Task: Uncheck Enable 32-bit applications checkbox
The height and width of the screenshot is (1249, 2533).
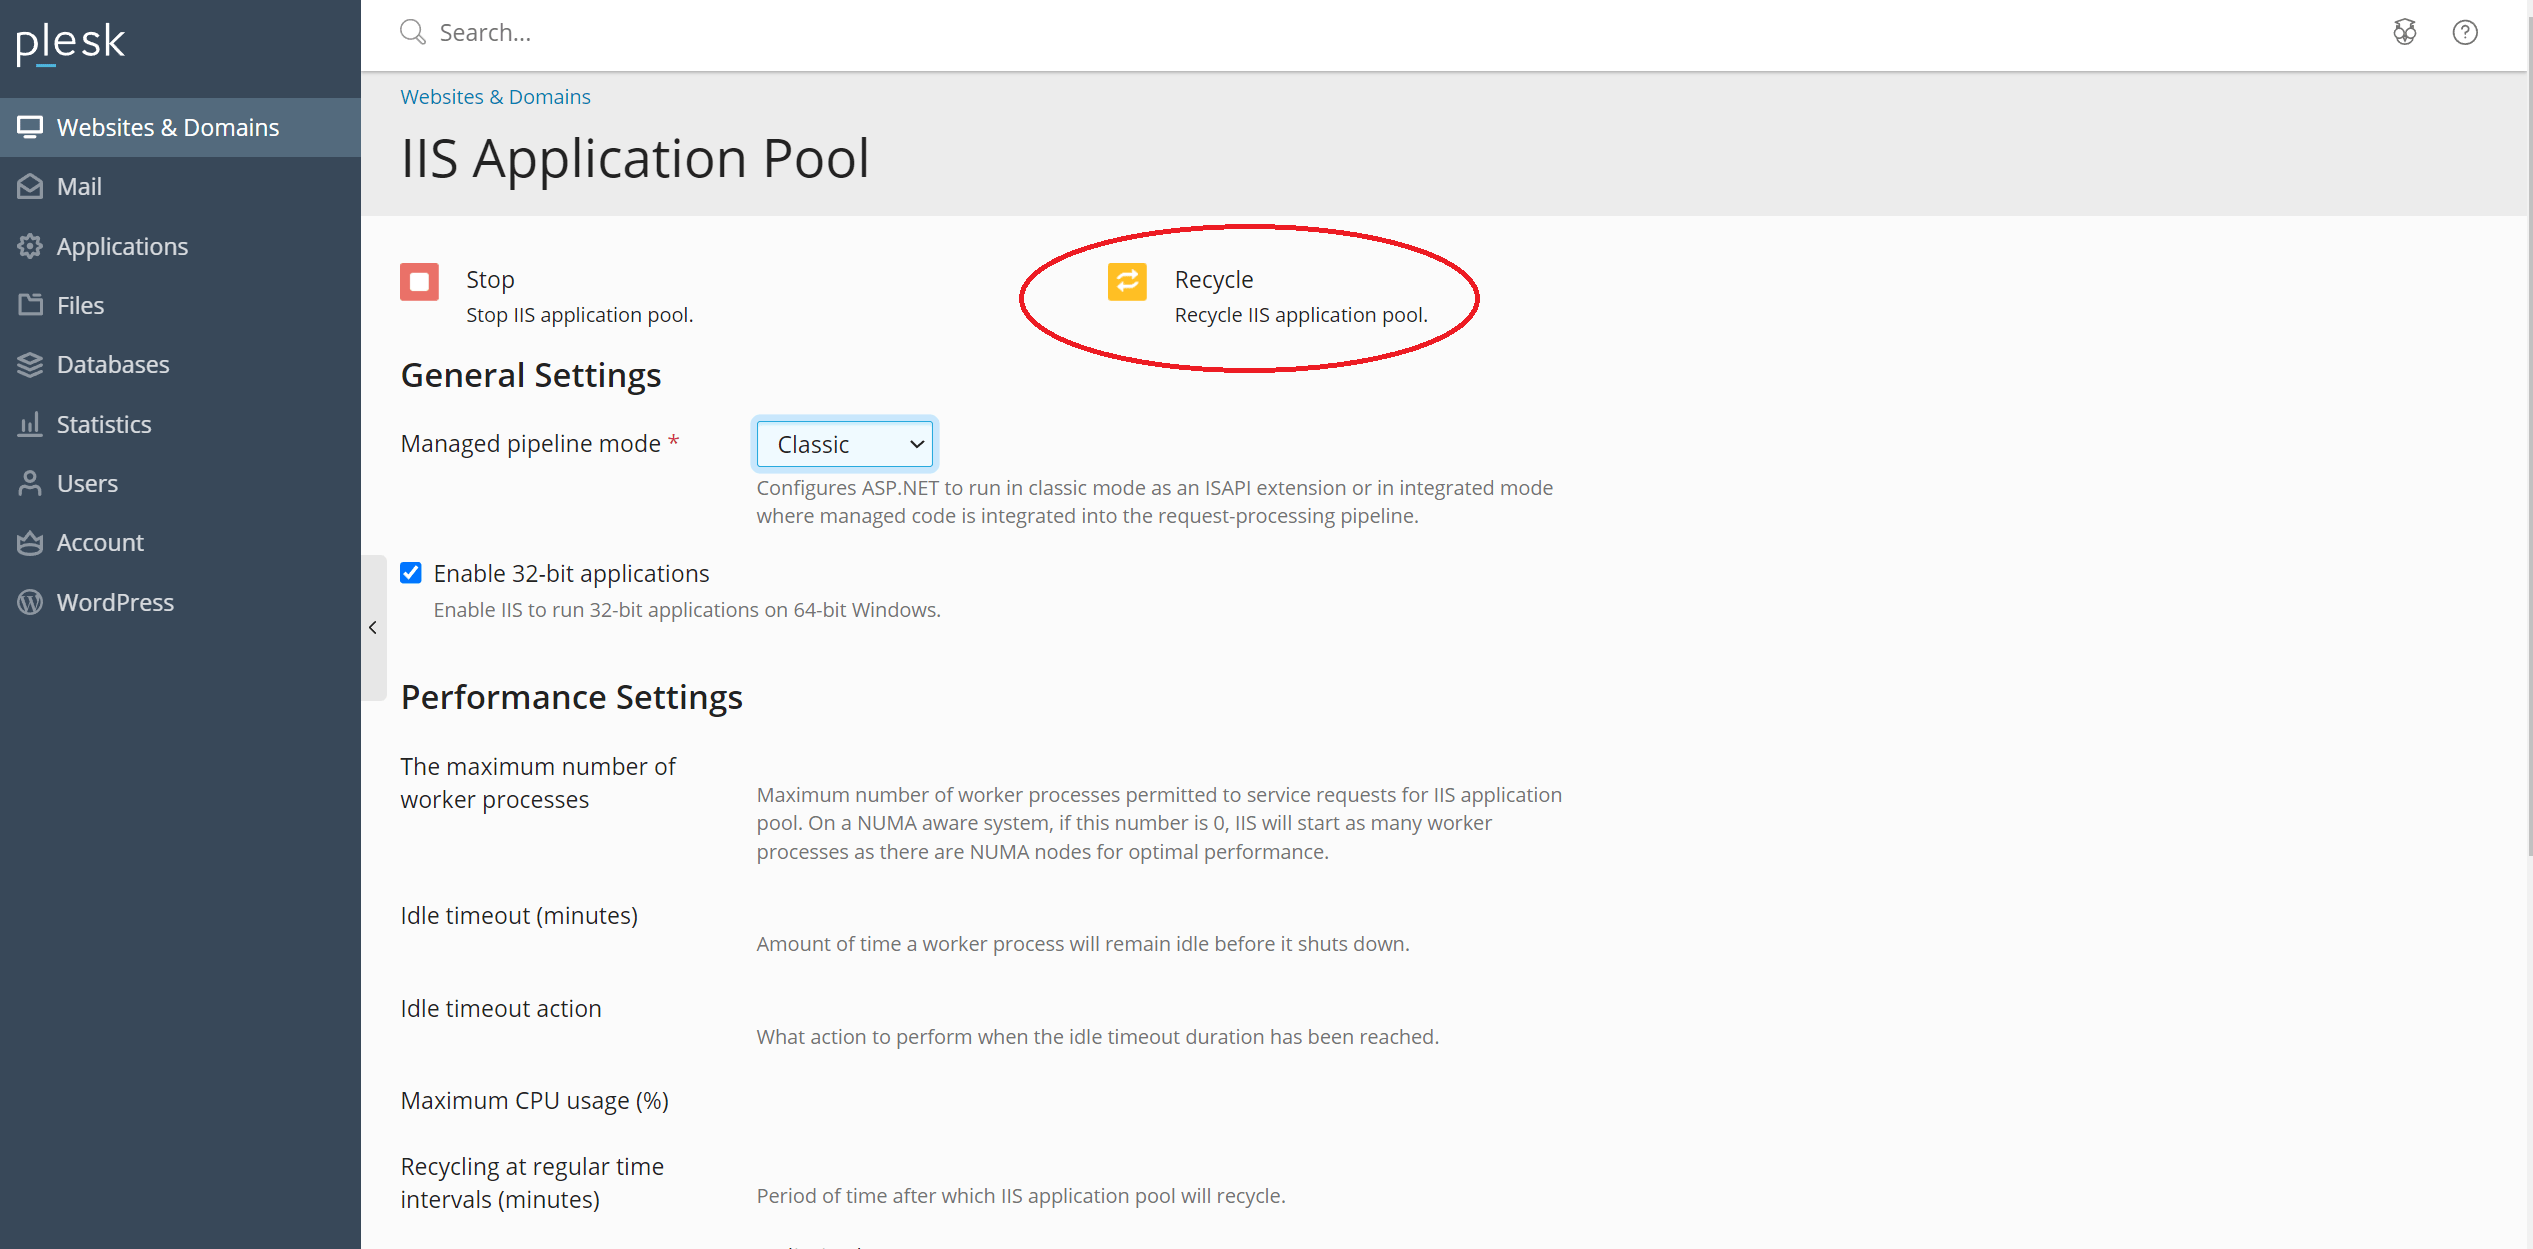Action: pos(411,573)
